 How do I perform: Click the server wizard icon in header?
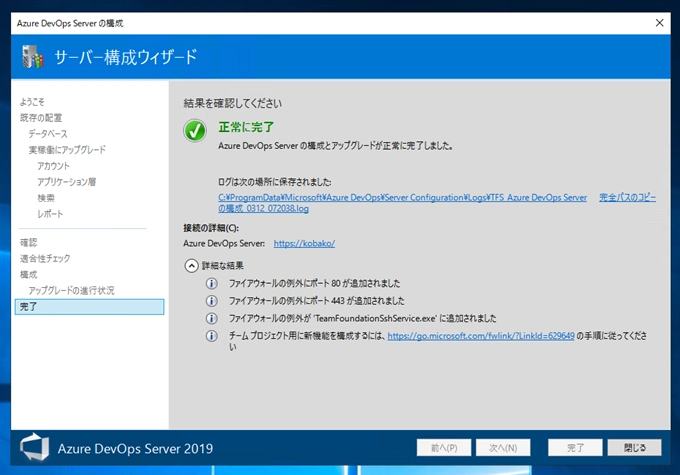tap(33, 57)
